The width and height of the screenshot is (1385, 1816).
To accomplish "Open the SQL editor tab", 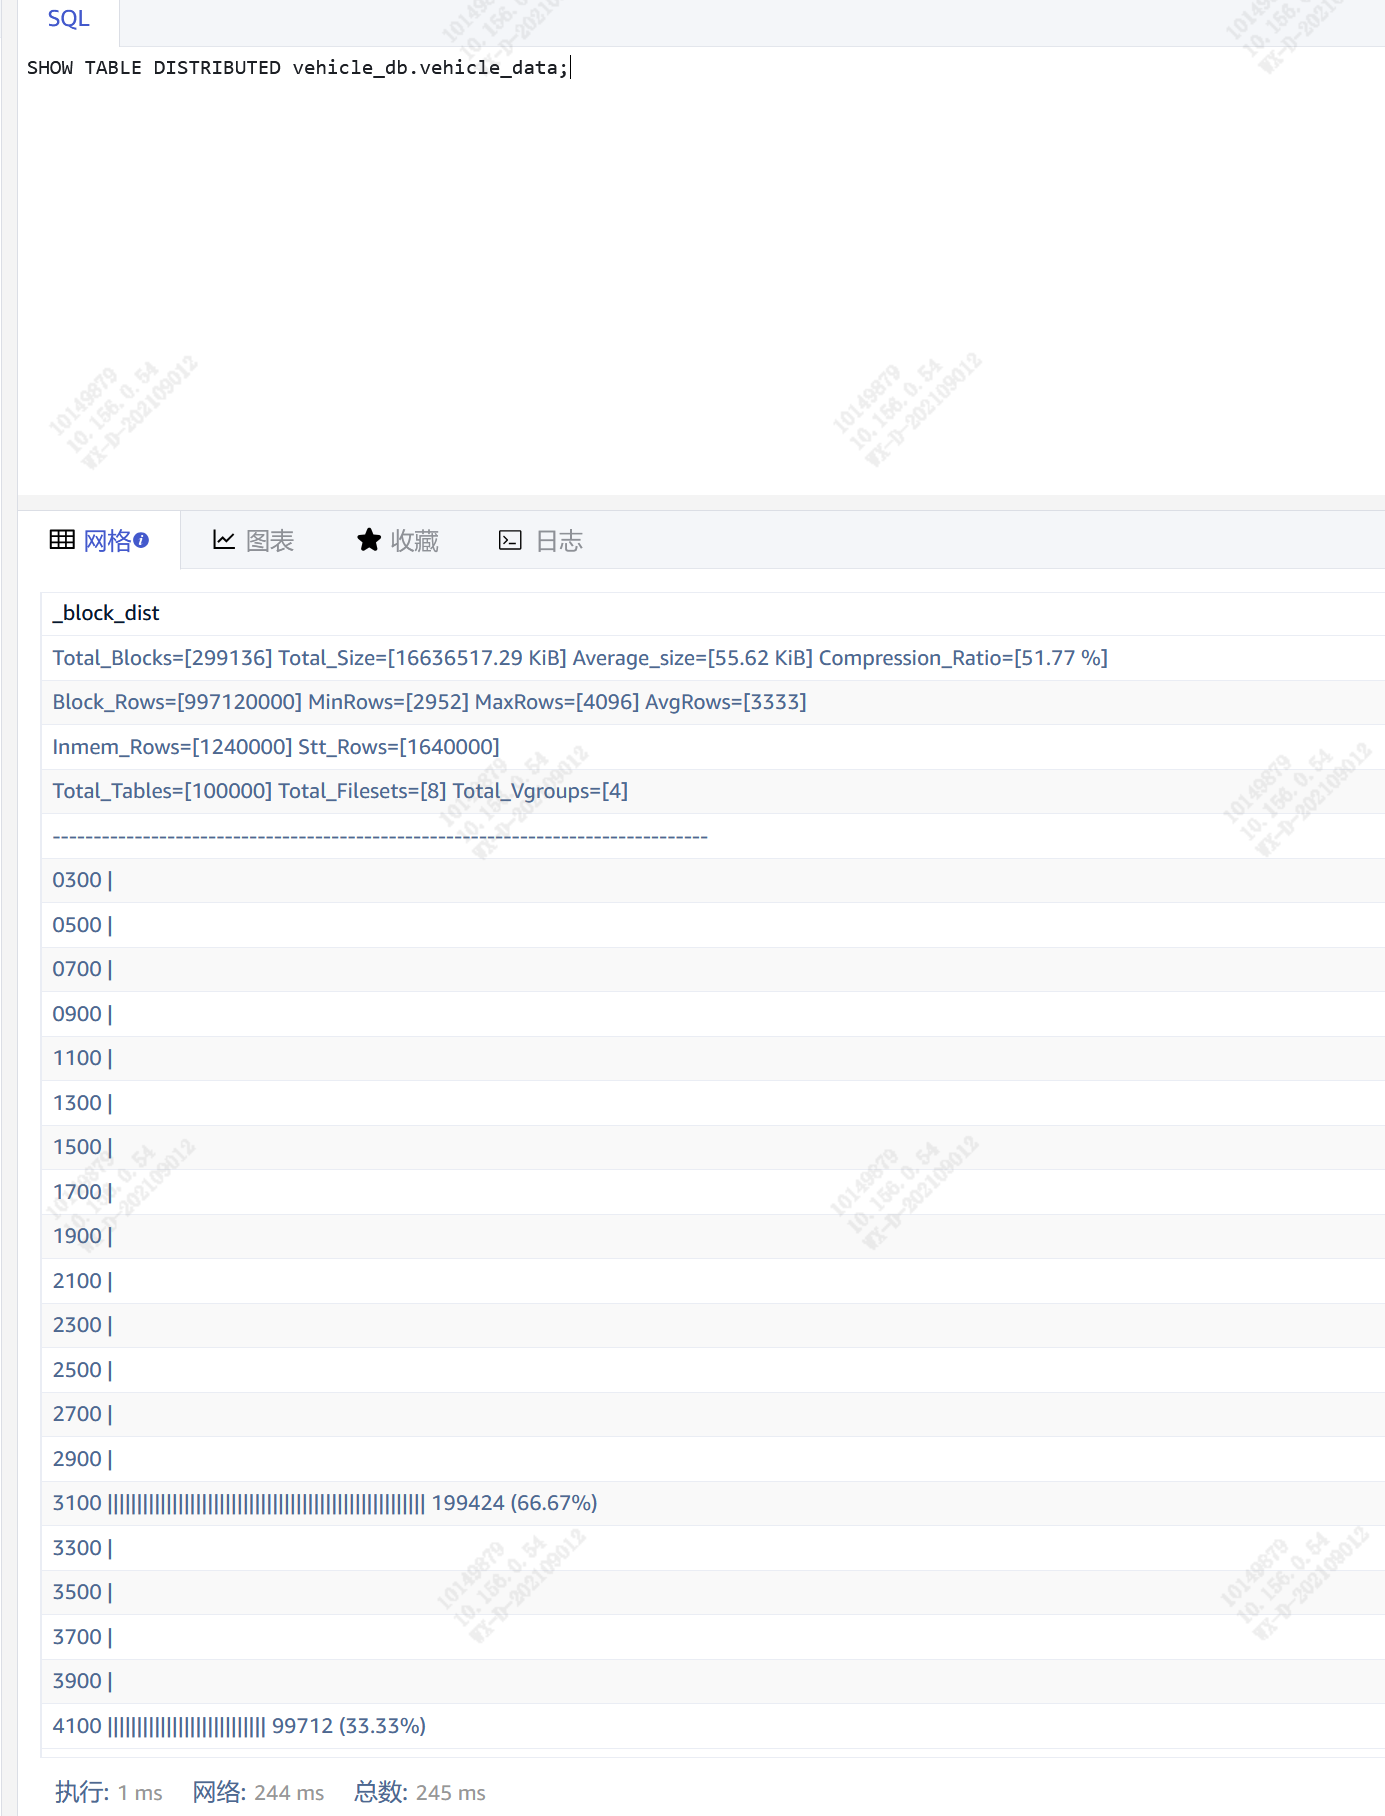I will click(x=68, y=19).
